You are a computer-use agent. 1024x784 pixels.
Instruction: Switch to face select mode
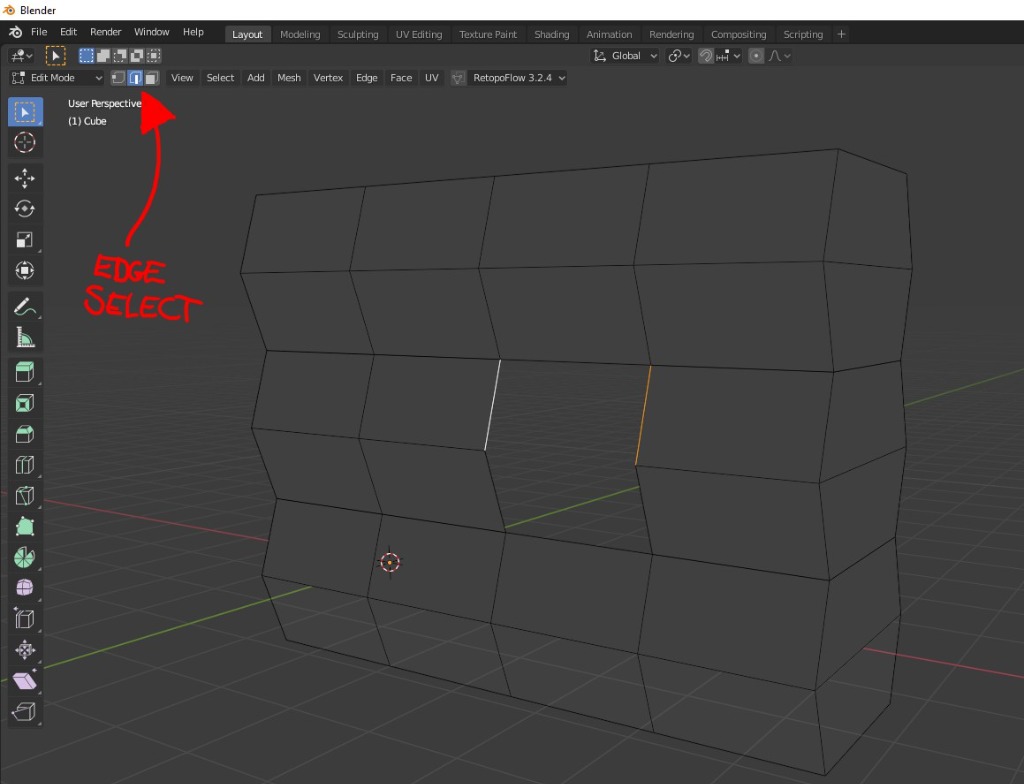151,78
